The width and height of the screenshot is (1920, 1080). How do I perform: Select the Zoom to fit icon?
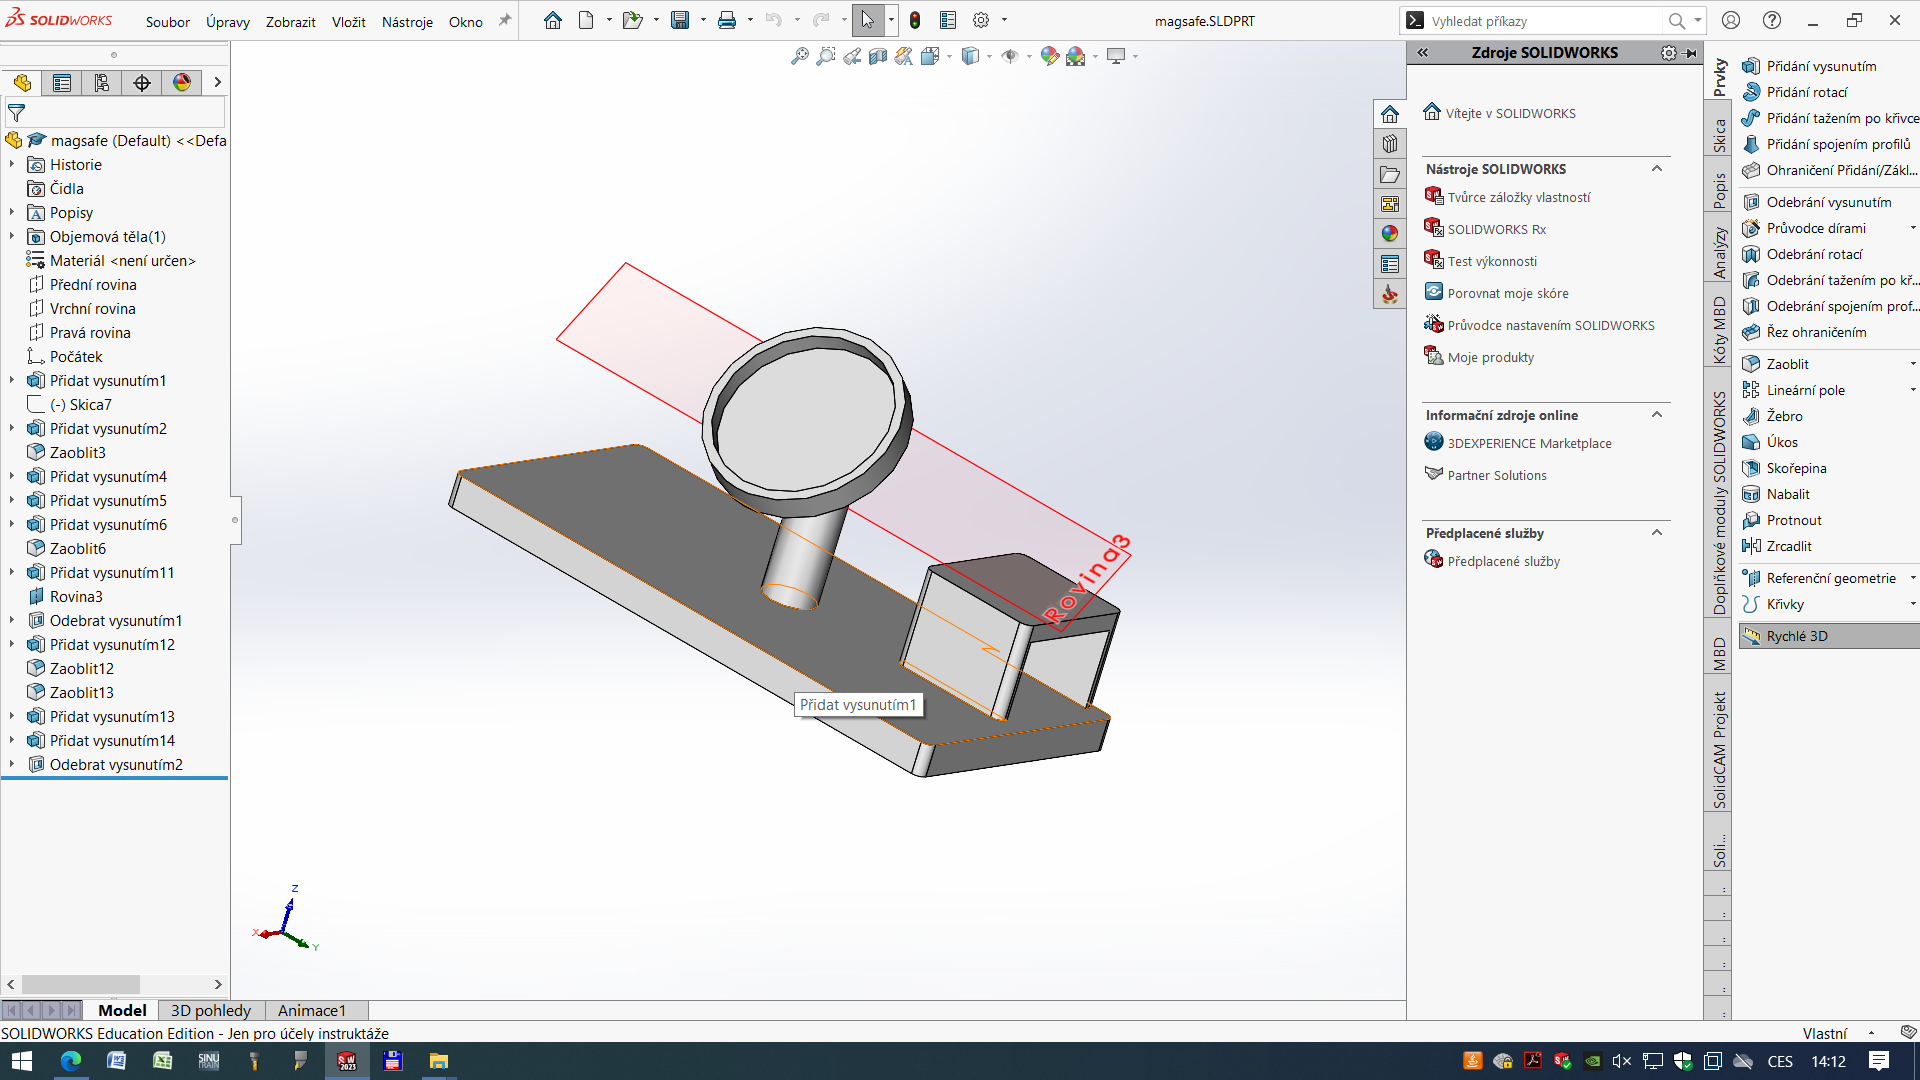tap(799, 56)
